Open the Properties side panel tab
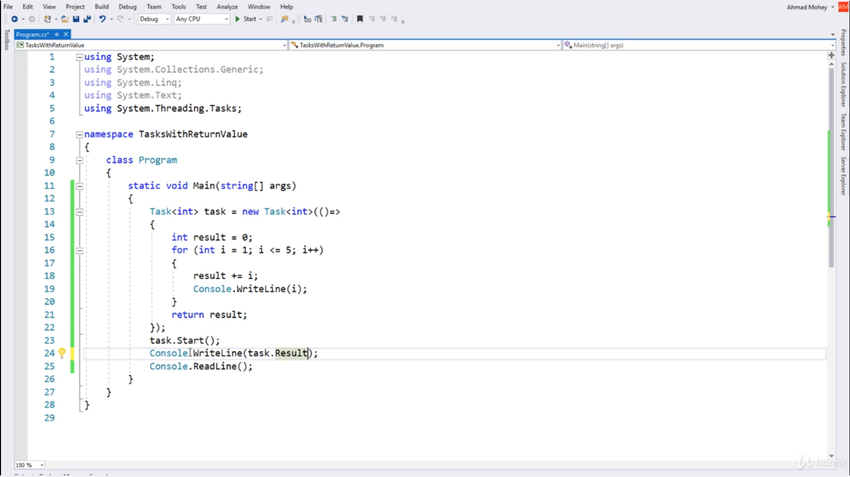 tap(843, 42)
